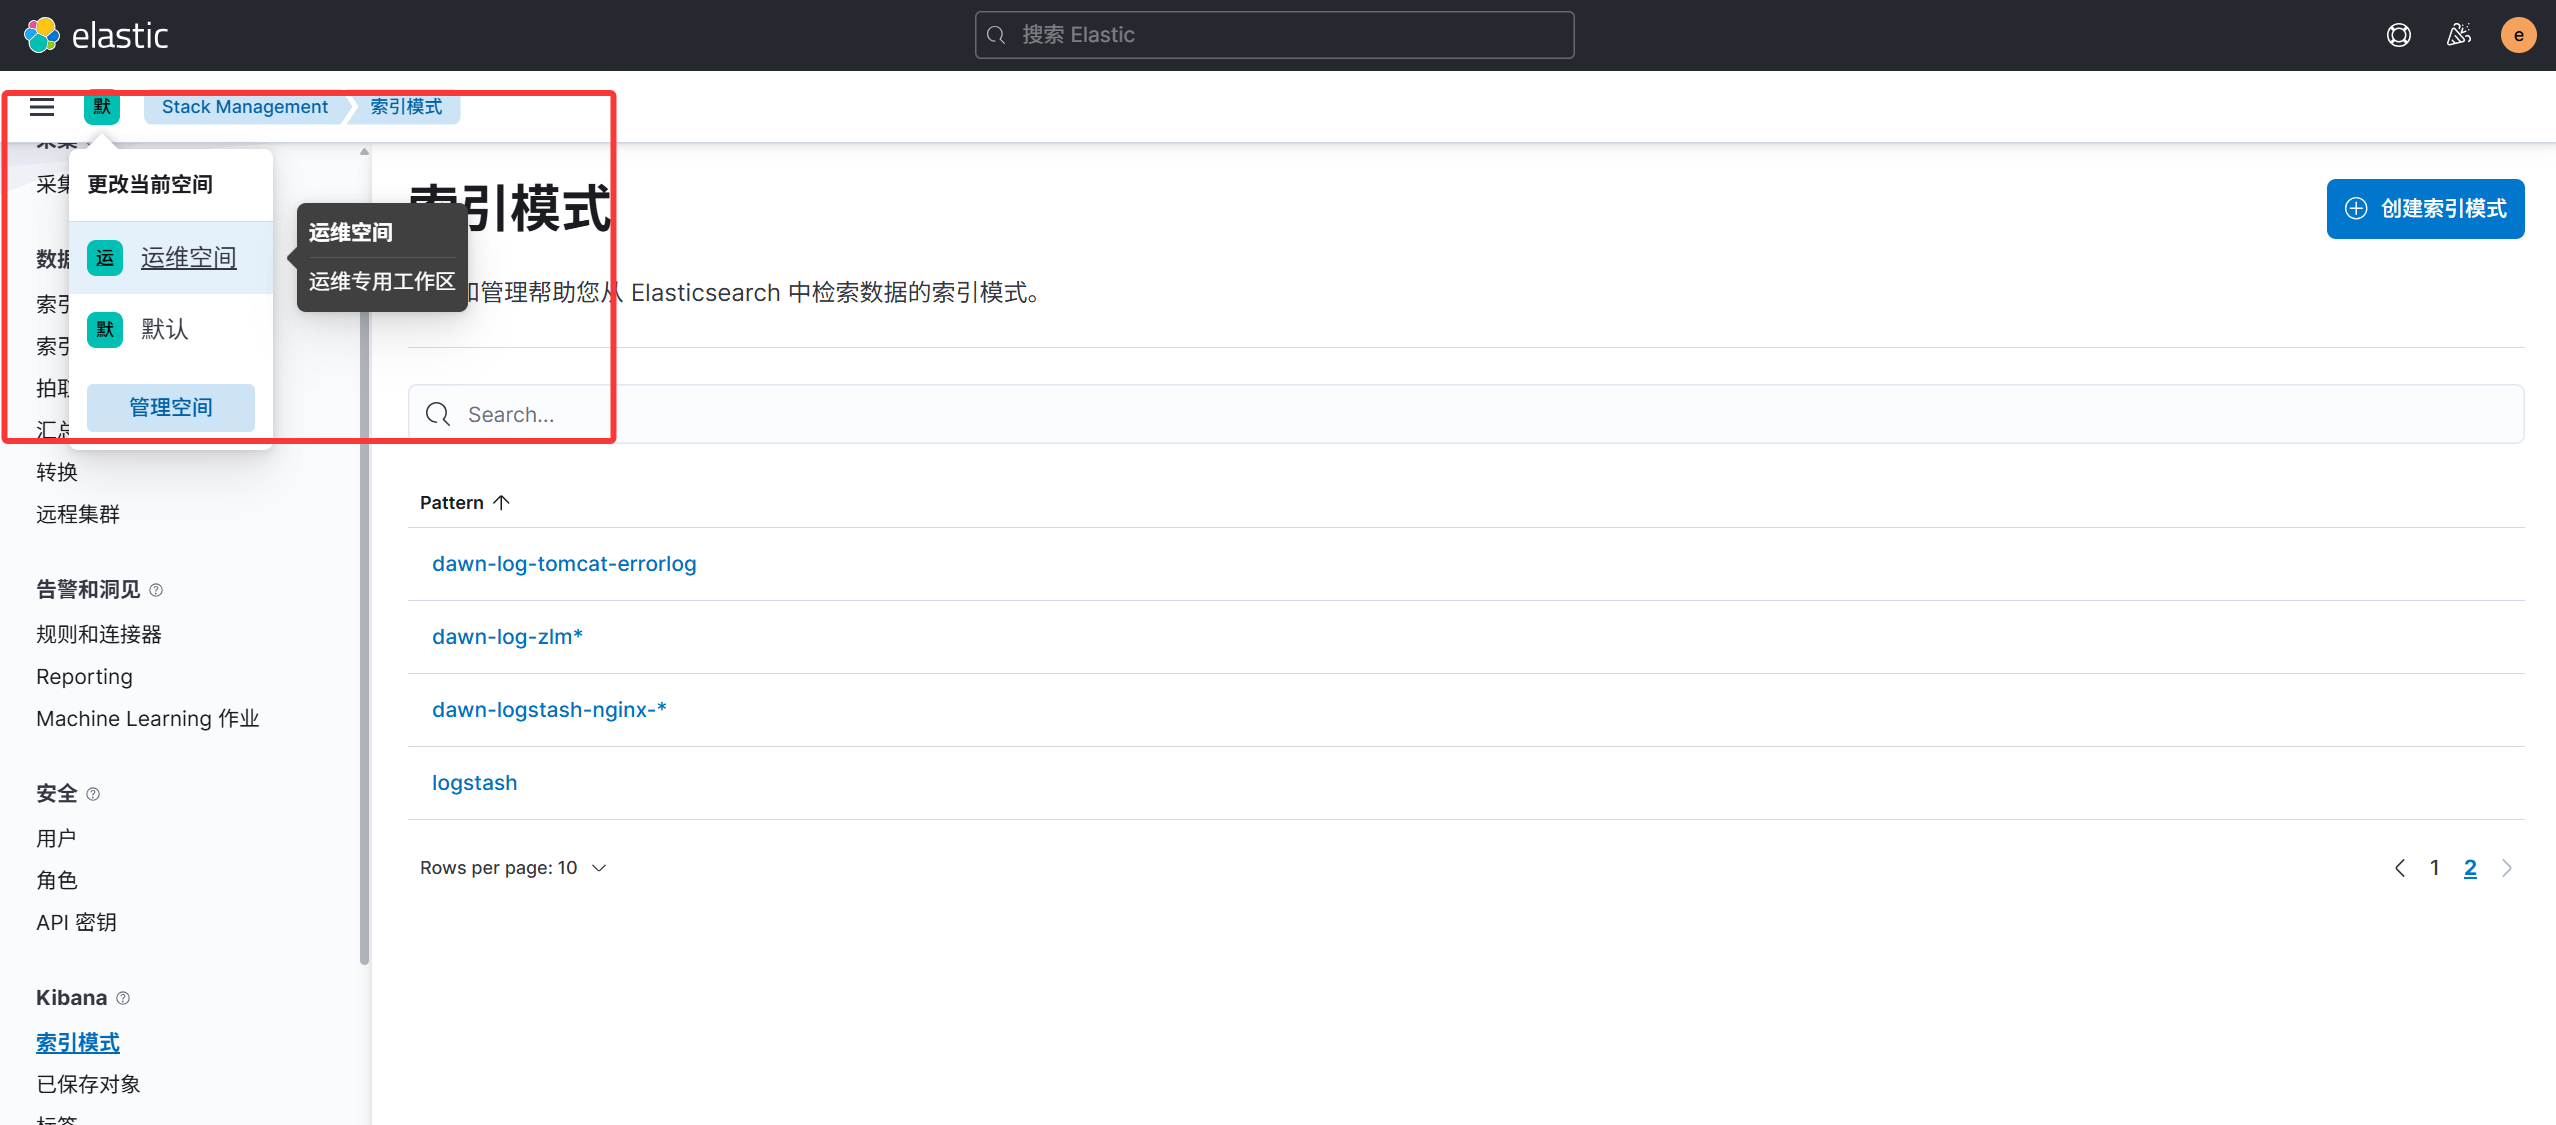Open Reporting in sidebar
2556x1125 pixels.
point(84,677)
